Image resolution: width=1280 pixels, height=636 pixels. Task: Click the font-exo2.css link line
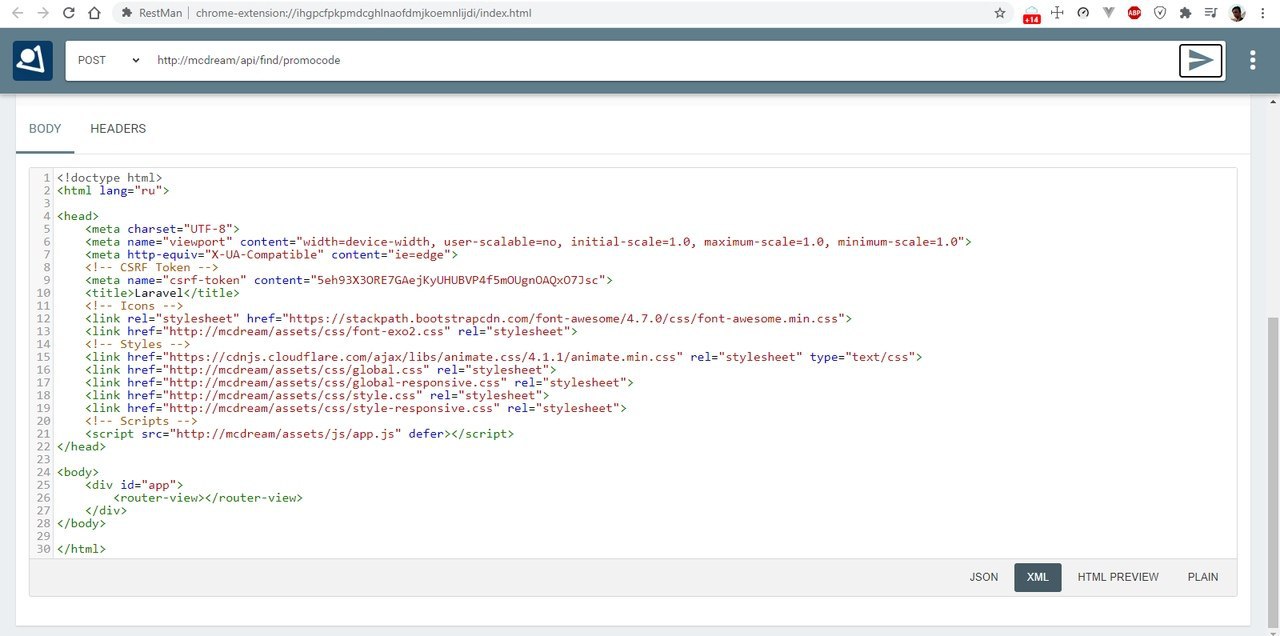[x=331, y=331]
